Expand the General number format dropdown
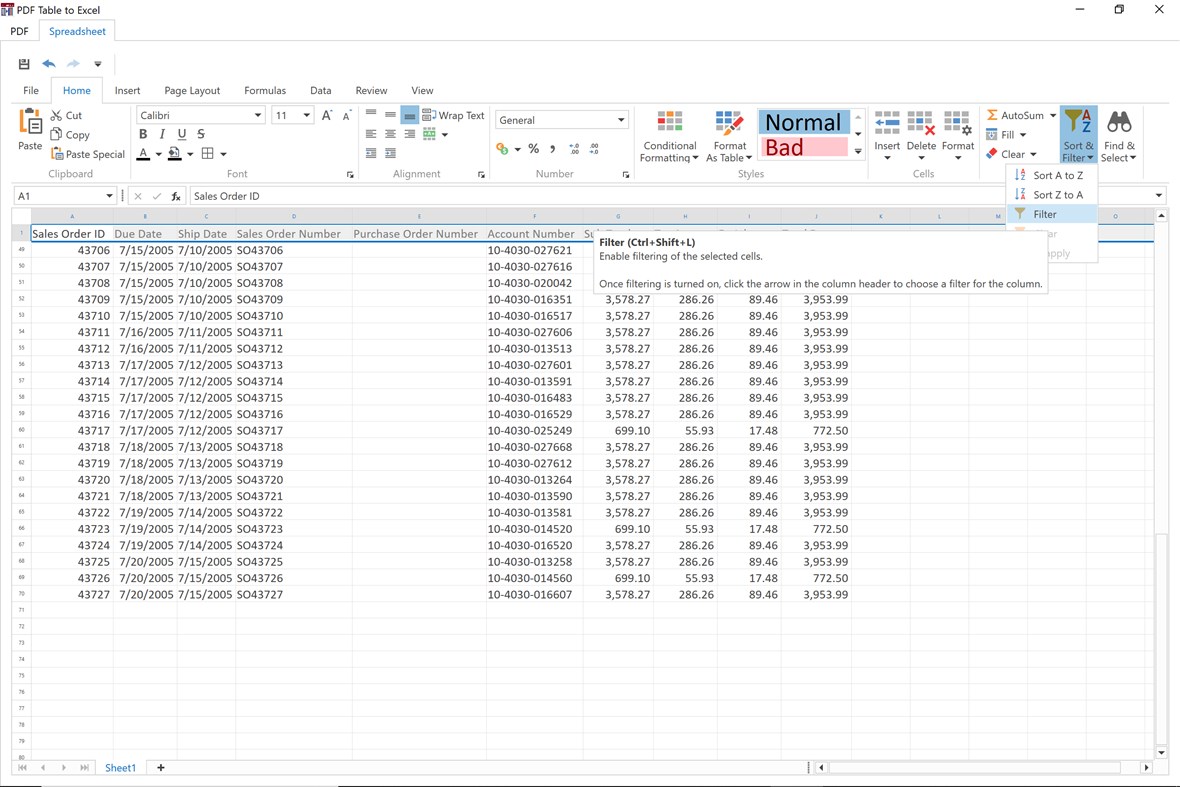Viewport: 1180px width, 787px height. 621,120
